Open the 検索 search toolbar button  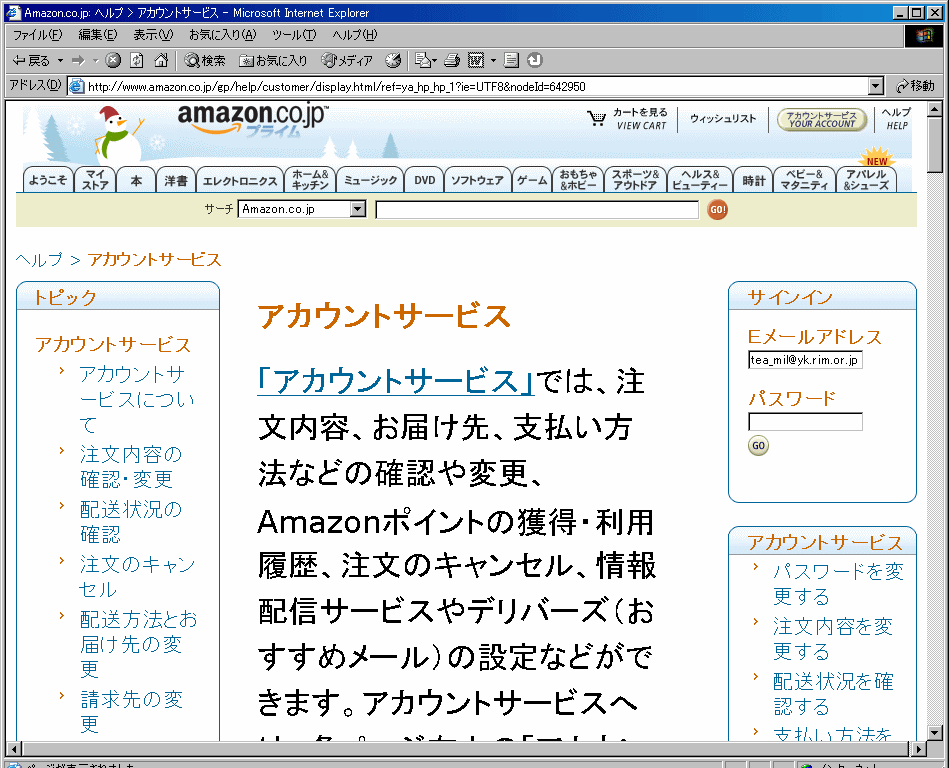pos(205,61)
